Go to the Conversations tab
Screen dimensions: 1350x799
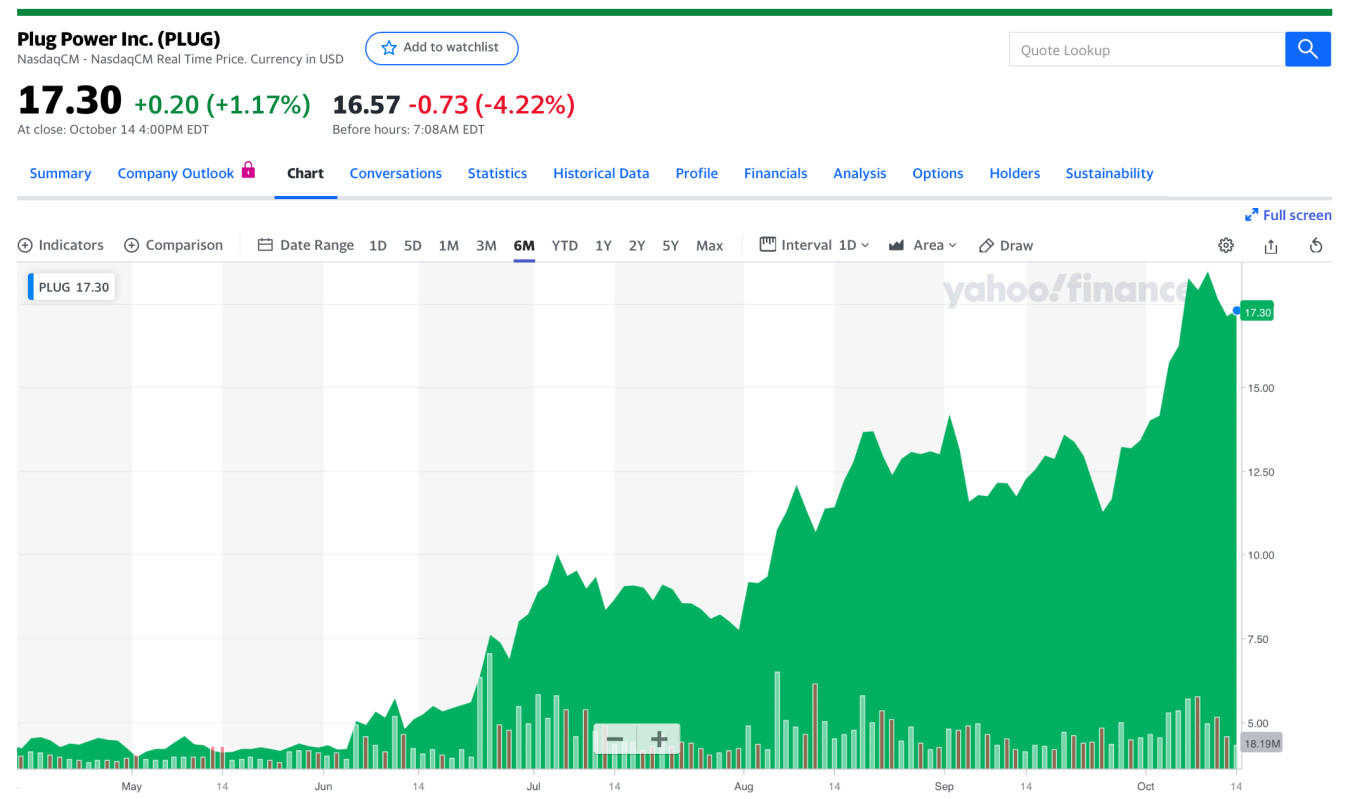coord(395,173)
